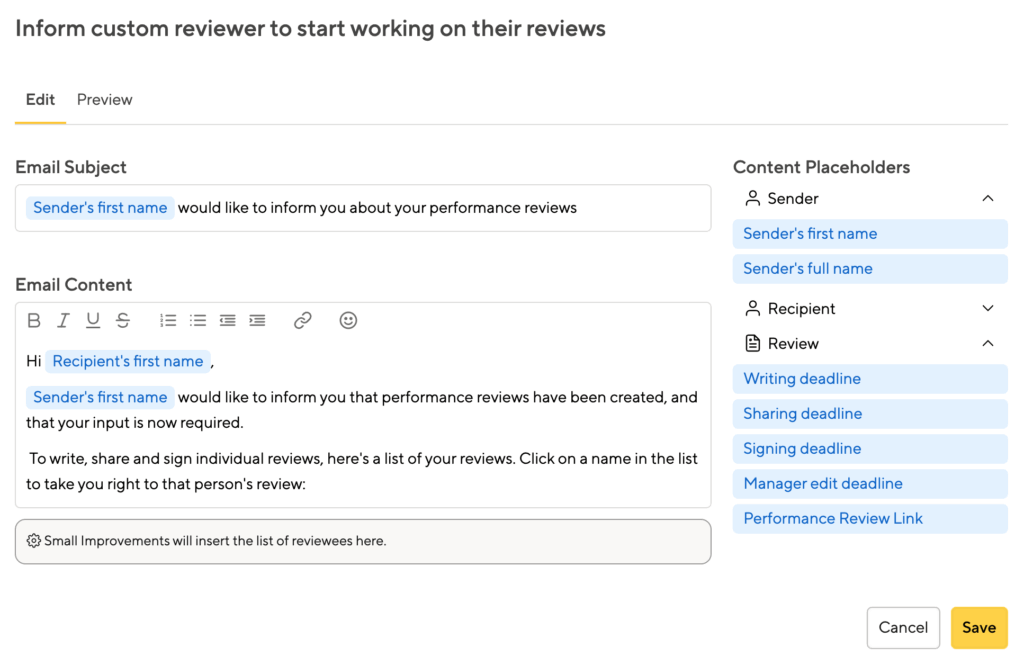
Task: Insert a bulleted list
Action: [198, 321]
